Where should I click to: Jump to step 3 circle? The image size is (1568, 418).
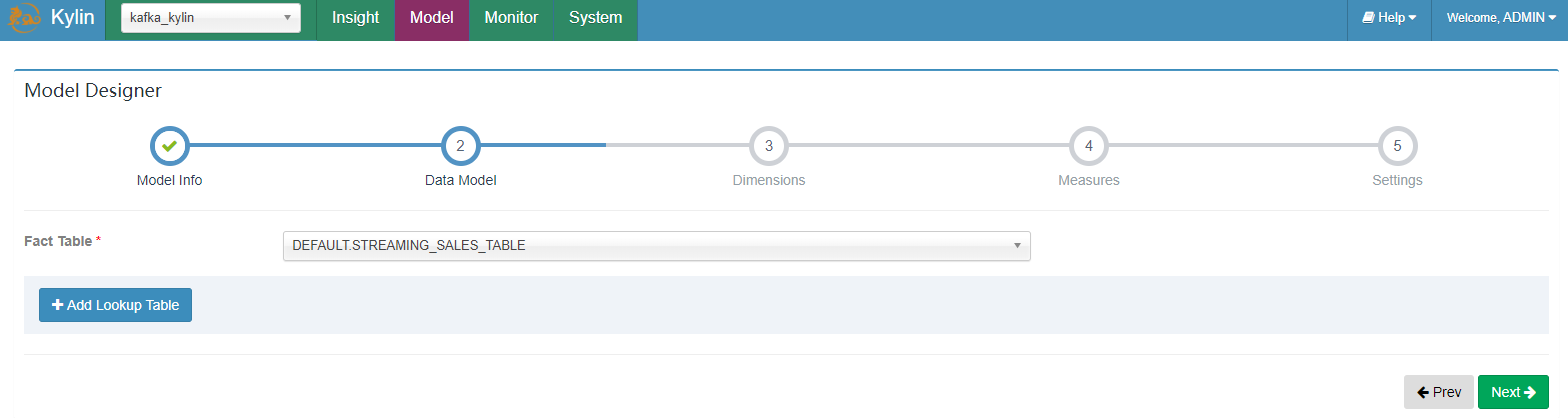768,146
